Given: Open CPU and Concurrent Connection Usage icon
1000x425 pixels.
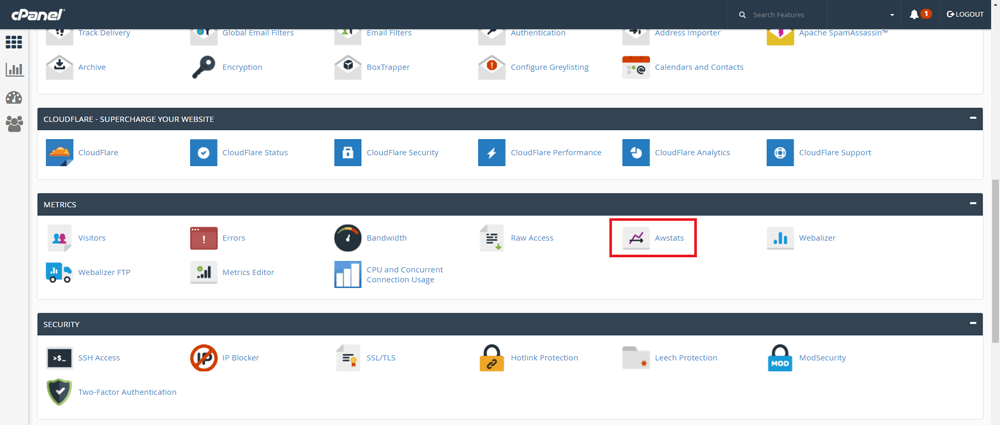Looking at the screenshot, I should [x=348, y=274].
